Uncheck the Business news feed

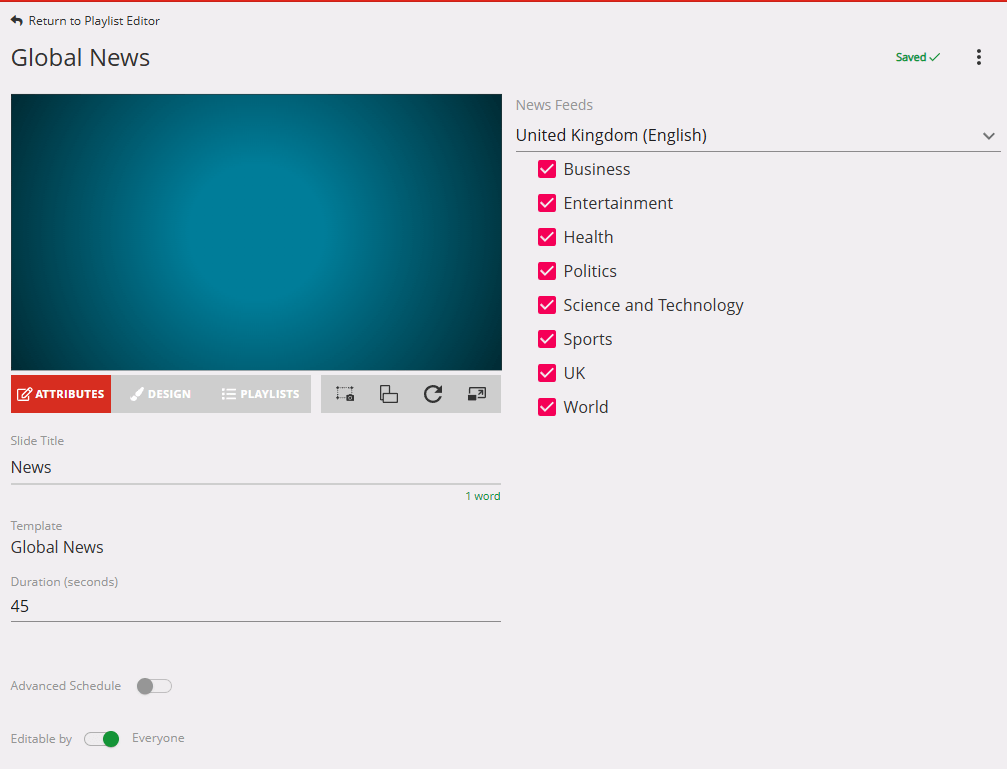pos(547,169)
